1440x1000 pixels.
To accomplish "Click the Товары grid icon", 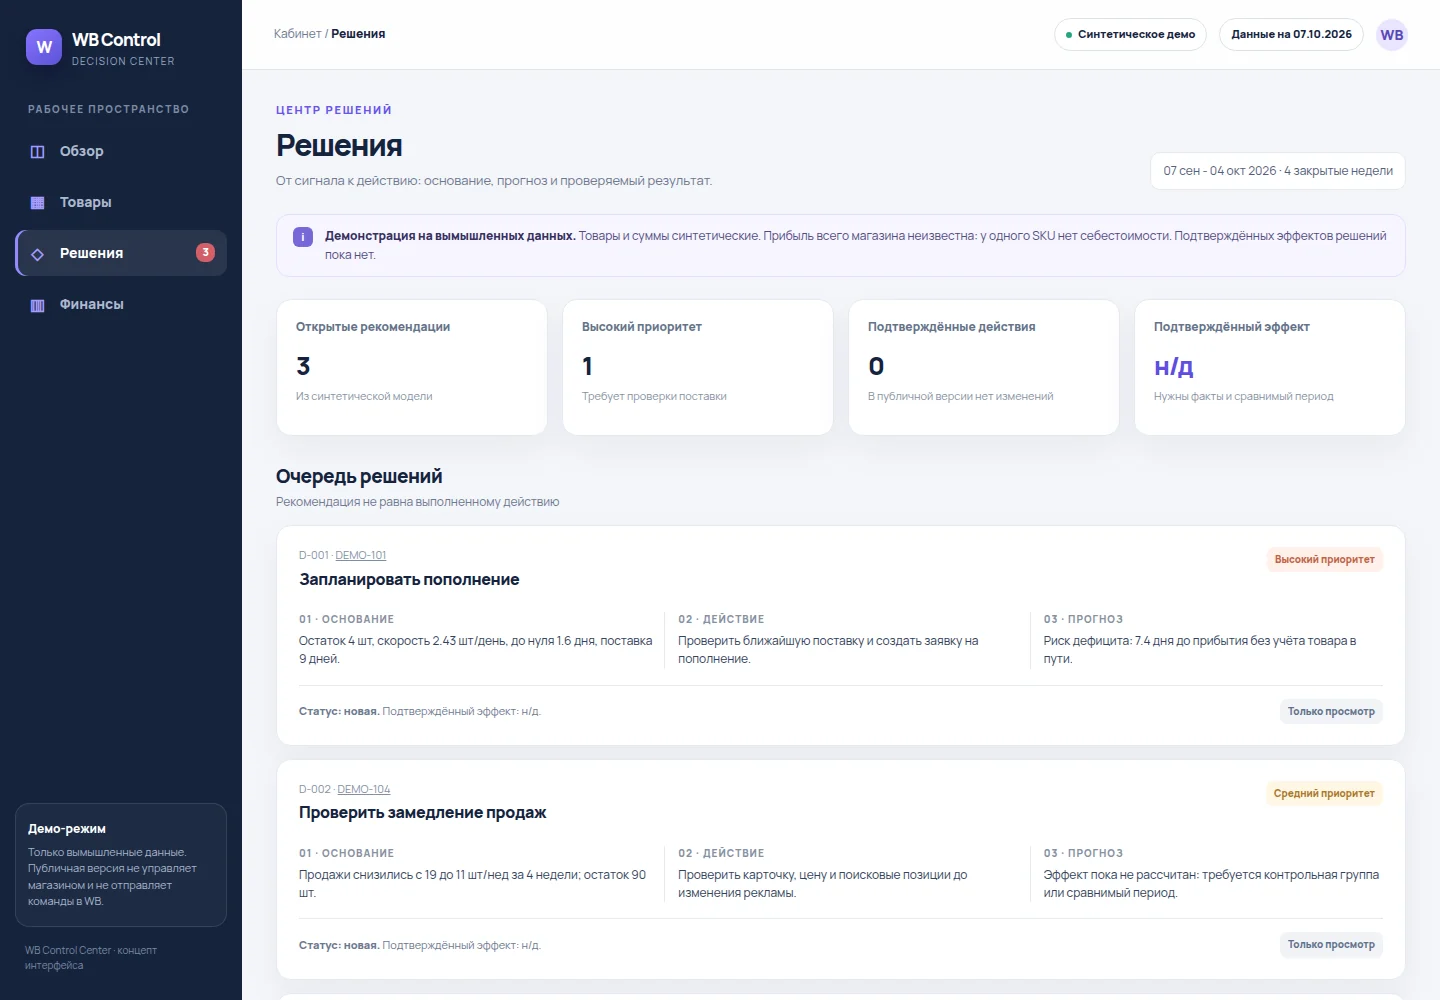I will pyautogui.click(x=38, y=203).
